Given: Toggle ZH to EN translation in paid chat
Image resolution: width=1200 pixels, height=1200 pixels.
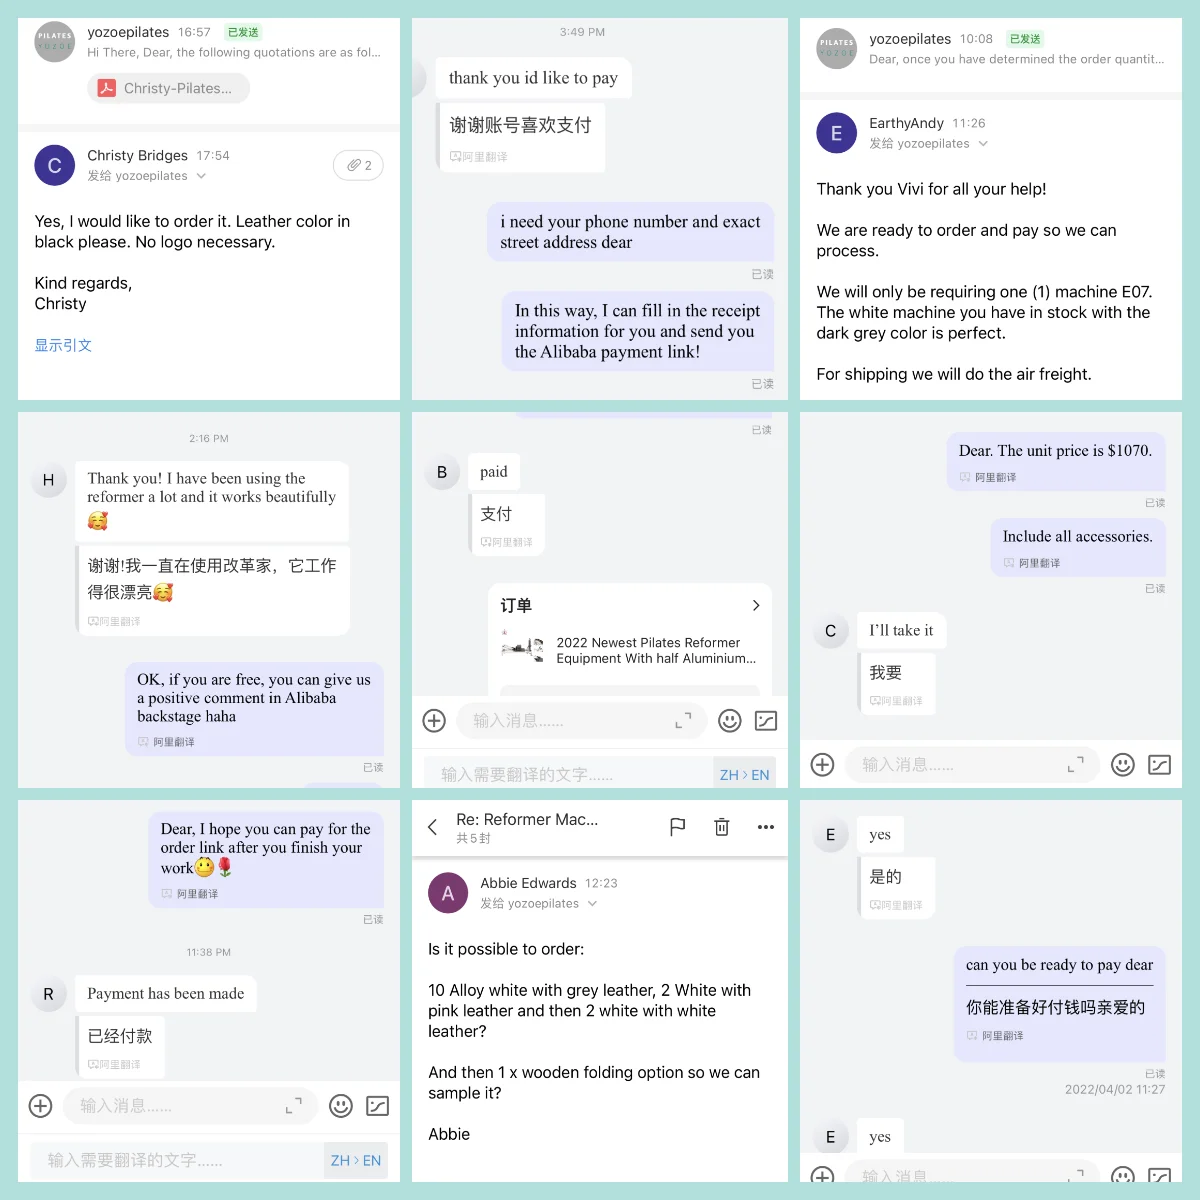Looking at the screenshot, I should [x=745, y=775].
